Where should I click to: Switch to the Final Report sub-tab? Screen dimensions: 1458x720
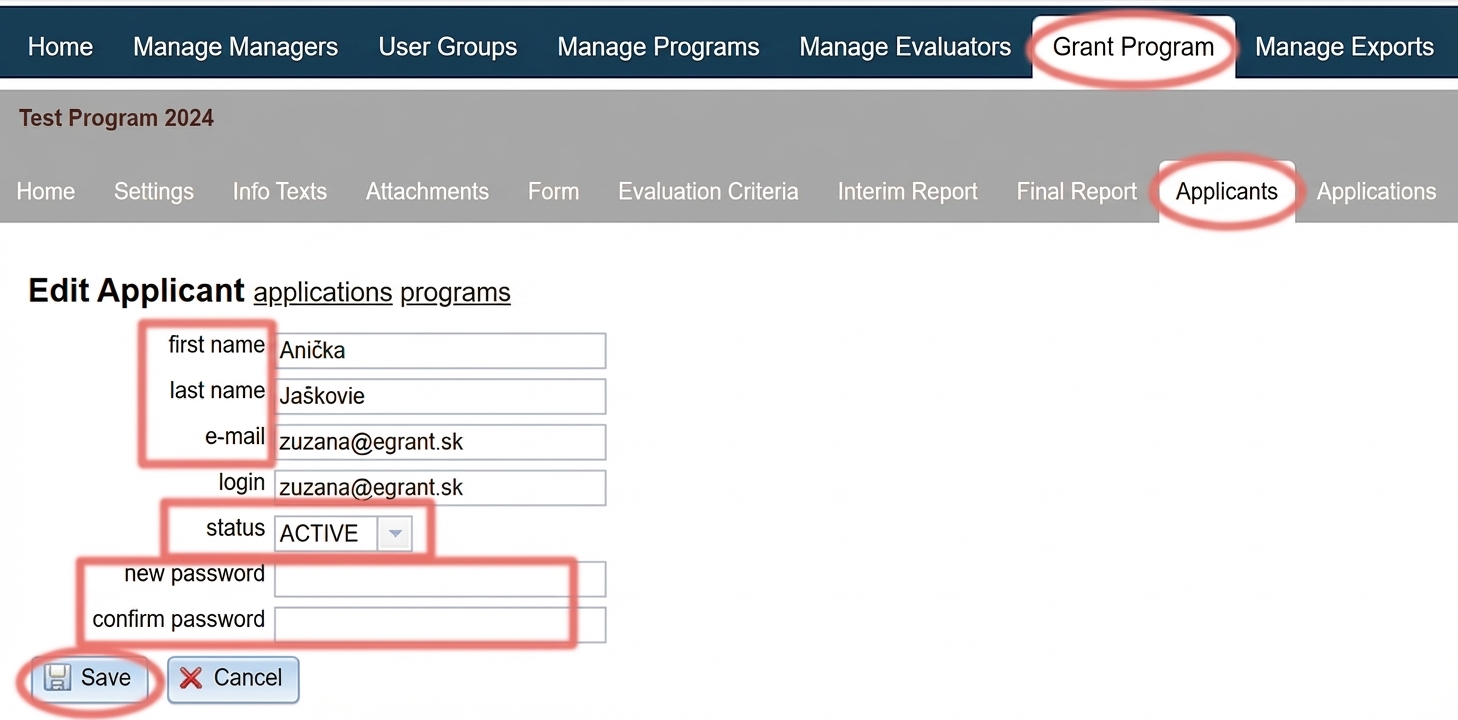tap(1077, 191)
